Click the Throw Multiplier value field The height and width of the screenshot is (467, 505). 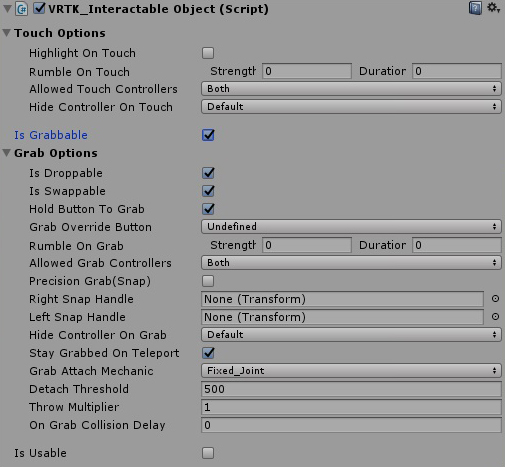351,407
